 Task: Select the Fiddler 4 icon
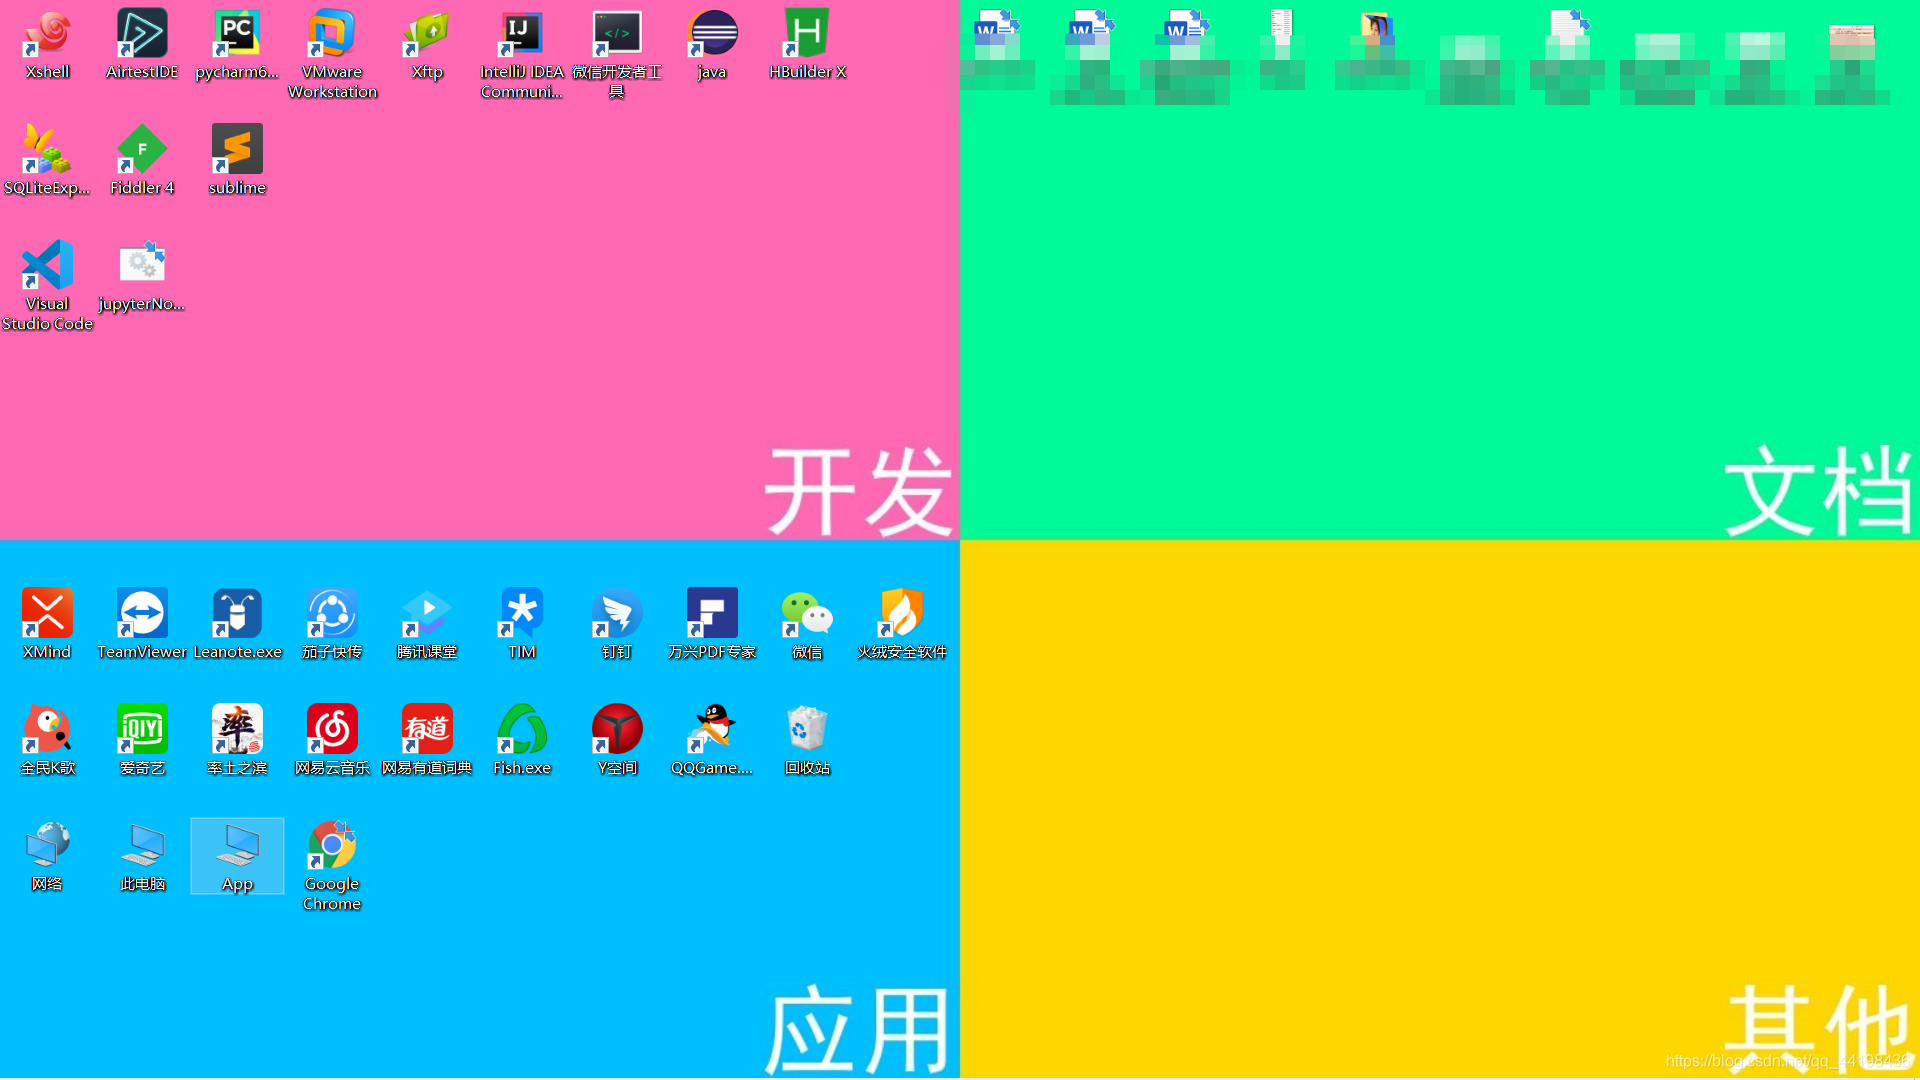[142, 151]
